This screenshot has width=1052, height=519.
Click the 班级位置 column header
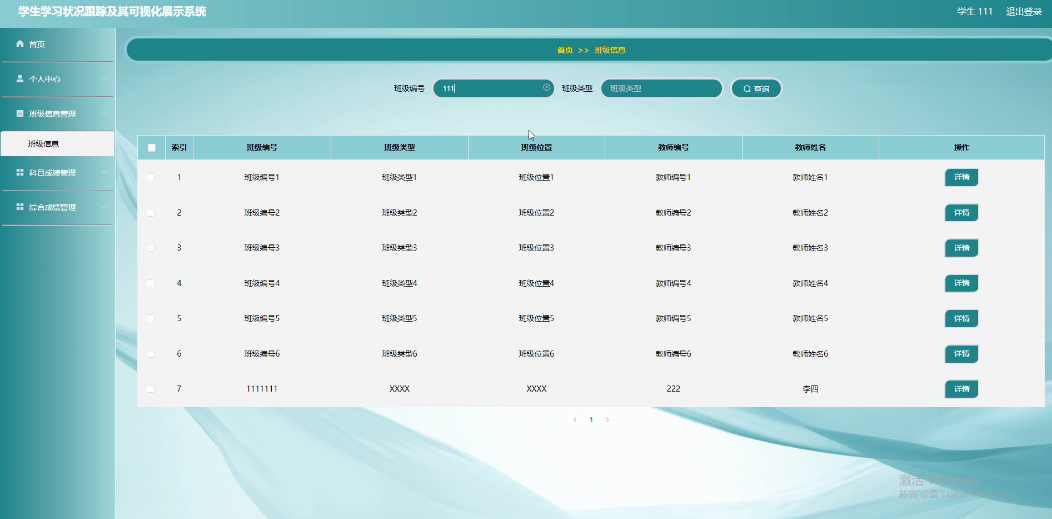tap(536, 148)
